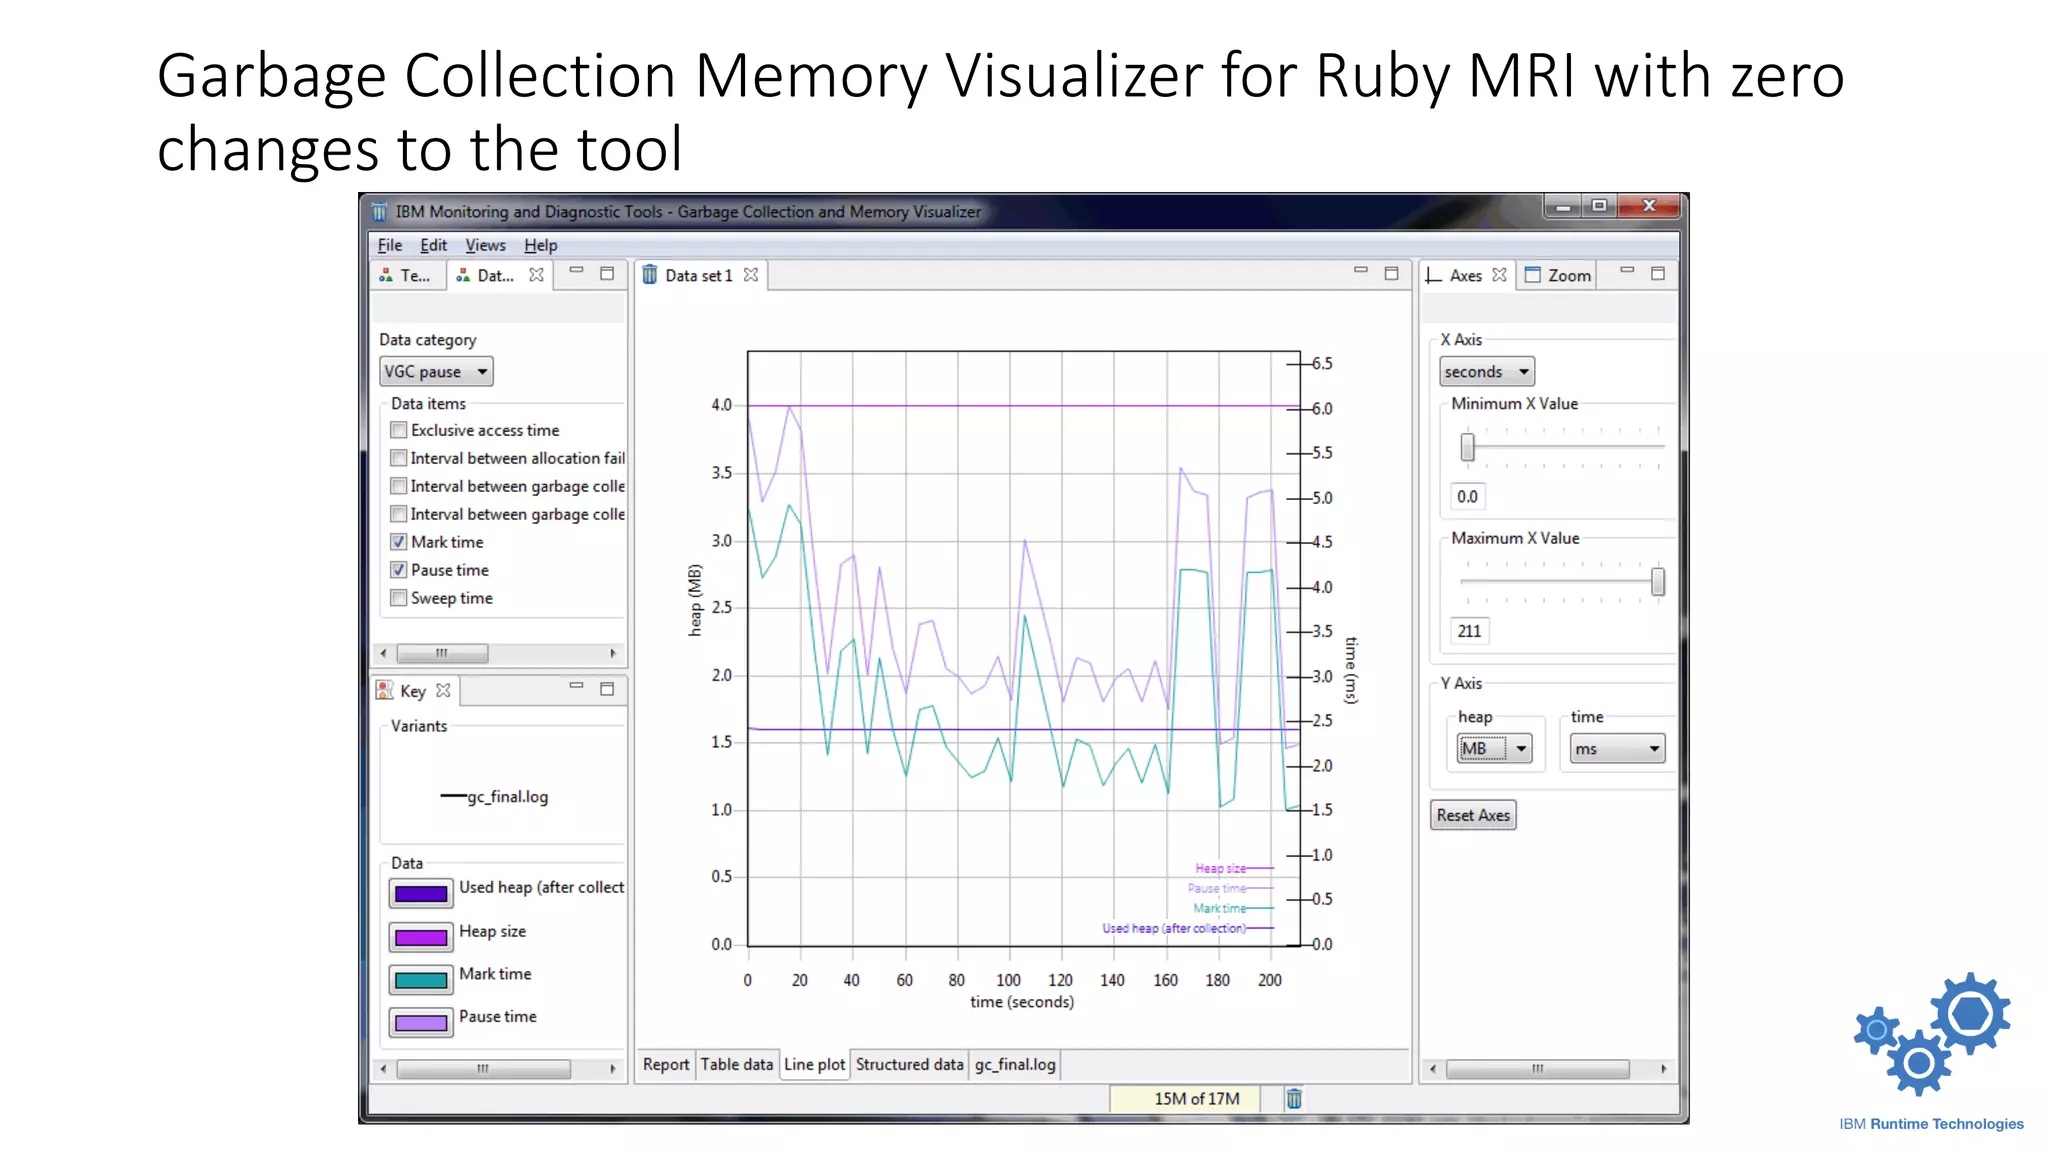The height and width of the screenshot is (1152, 2048).
Task: Check Interval between allocation fail option
Action: pyautogui.click(x=399, y=458)
